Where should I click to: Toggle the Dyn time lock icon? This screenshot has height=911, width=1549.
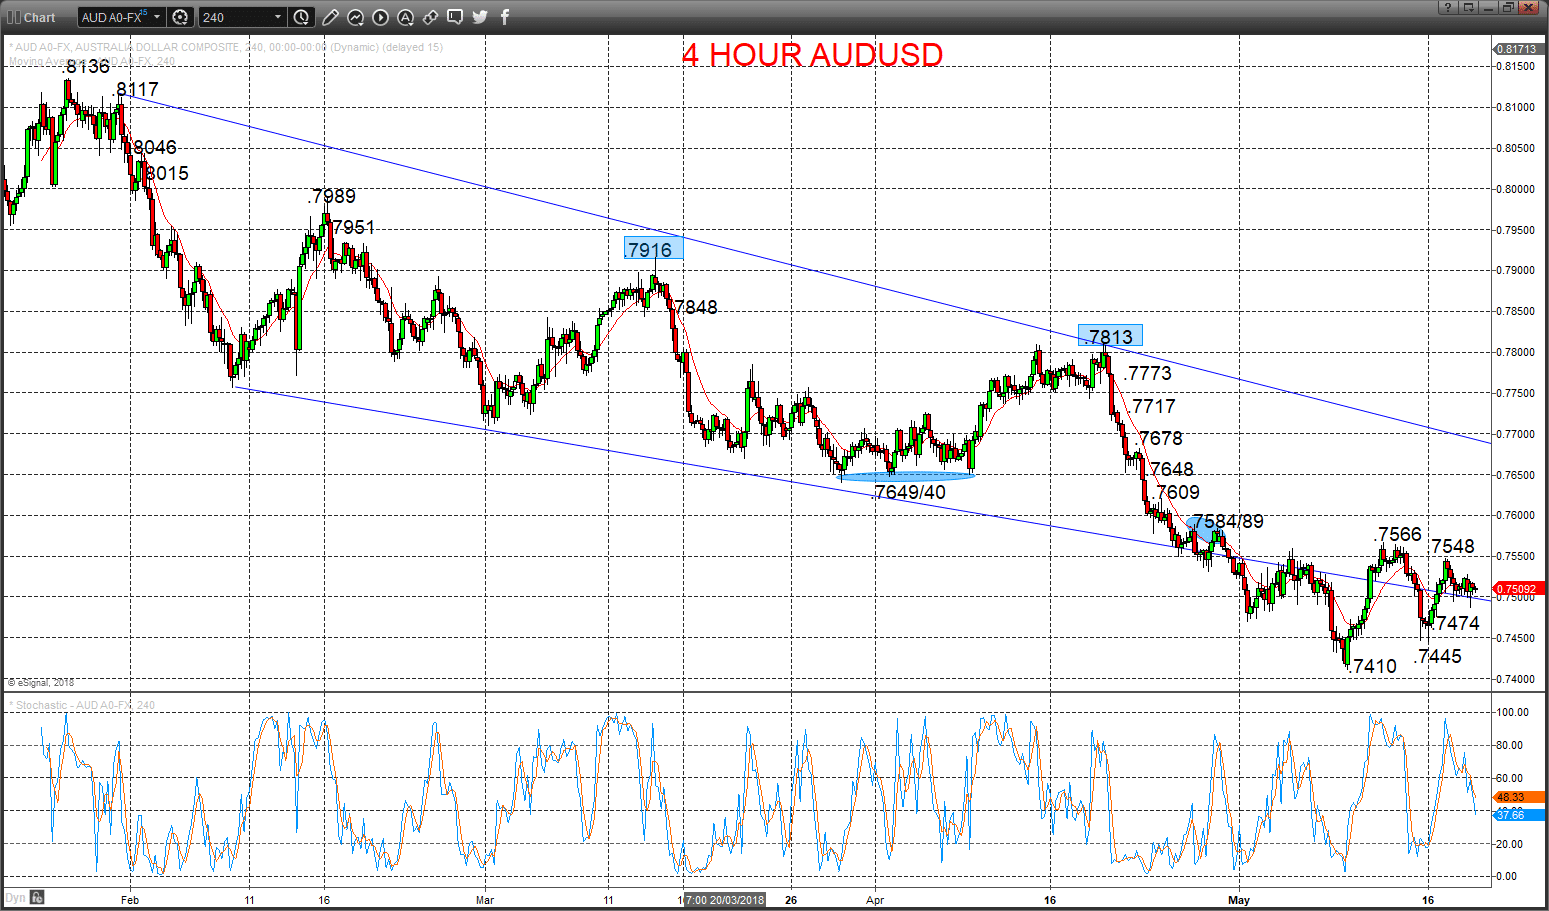37,897
